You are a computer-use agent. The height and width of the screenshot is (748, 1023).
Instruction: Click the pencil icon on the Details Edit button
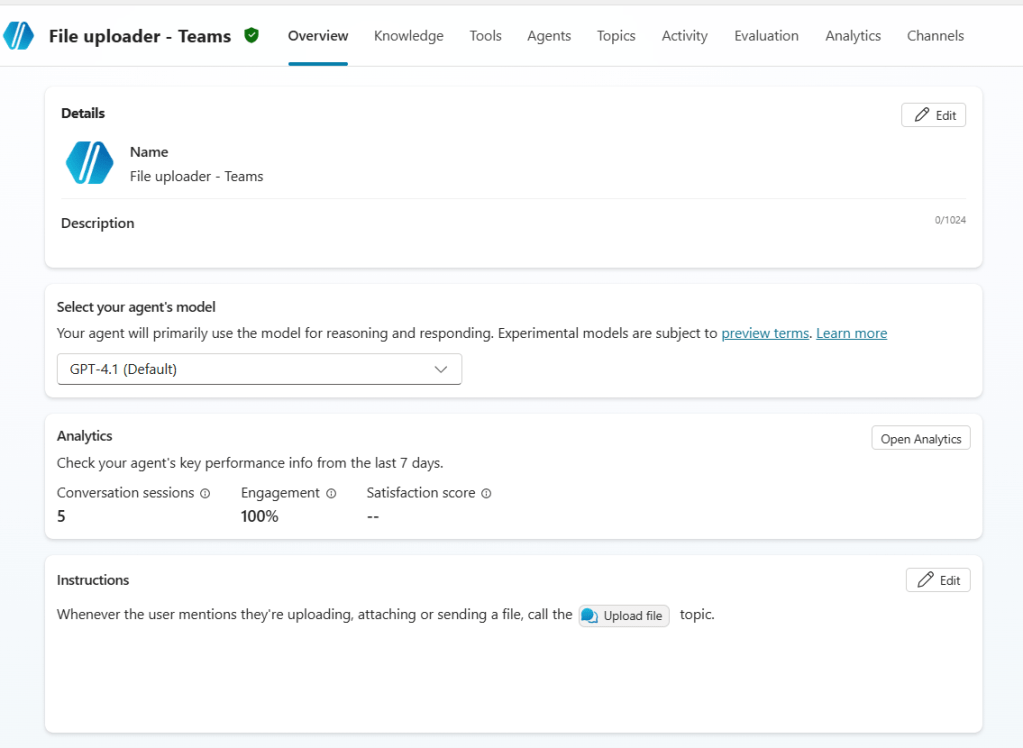[x=920, y=114]
